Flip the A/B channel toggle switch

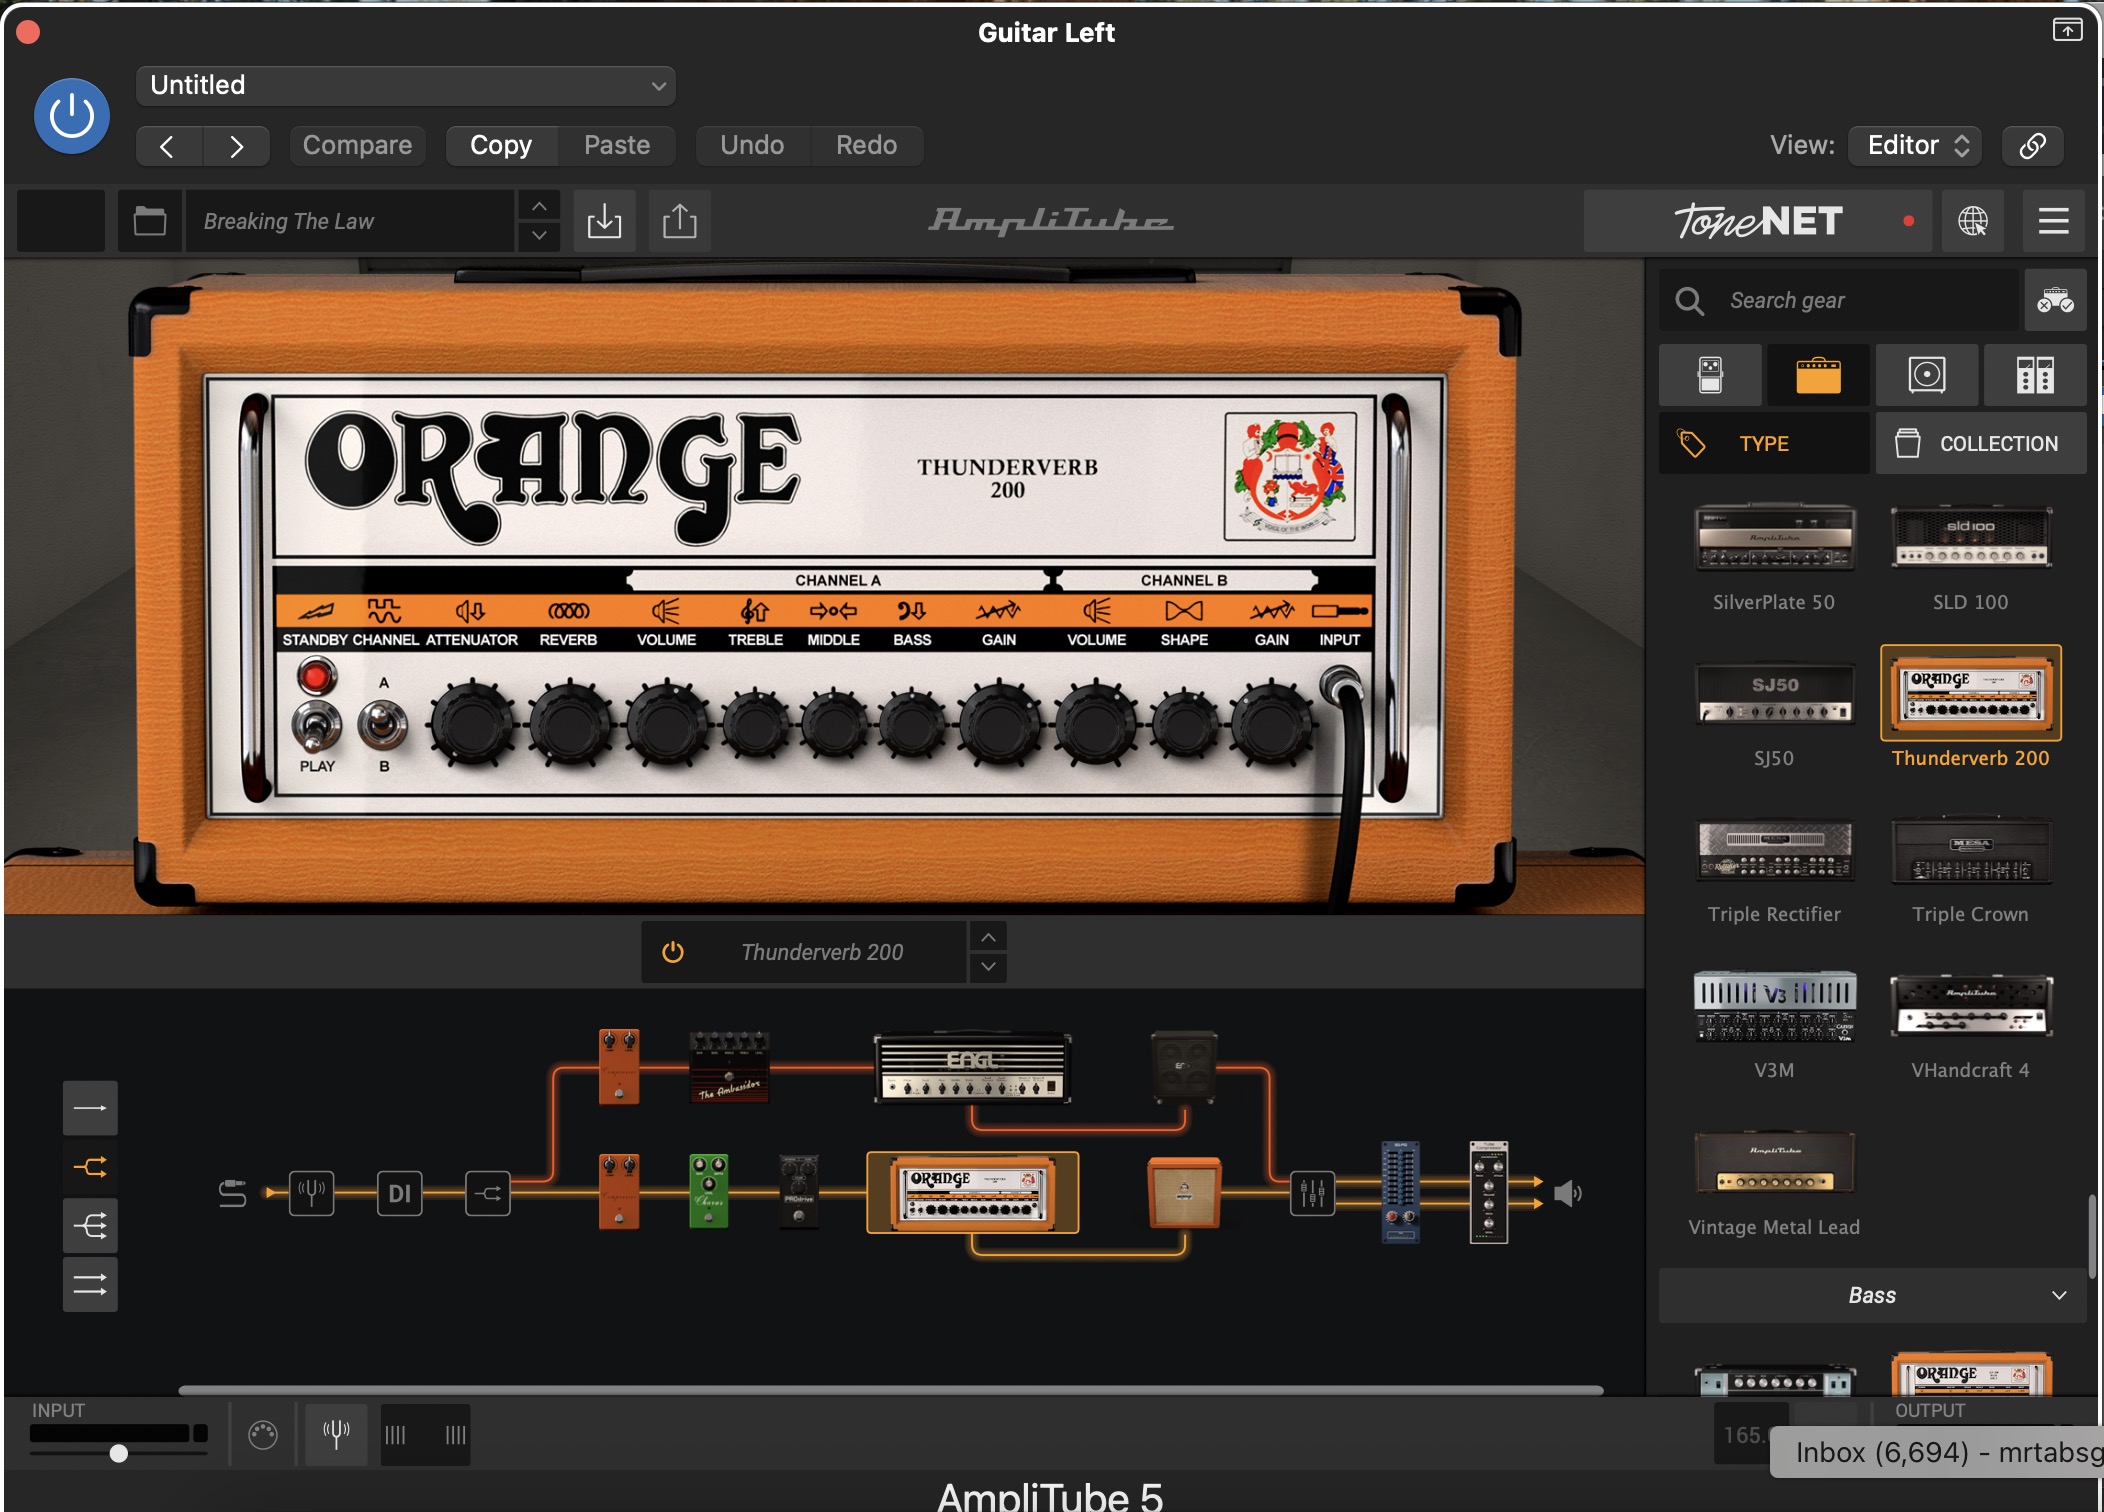(x=383, y=724)
